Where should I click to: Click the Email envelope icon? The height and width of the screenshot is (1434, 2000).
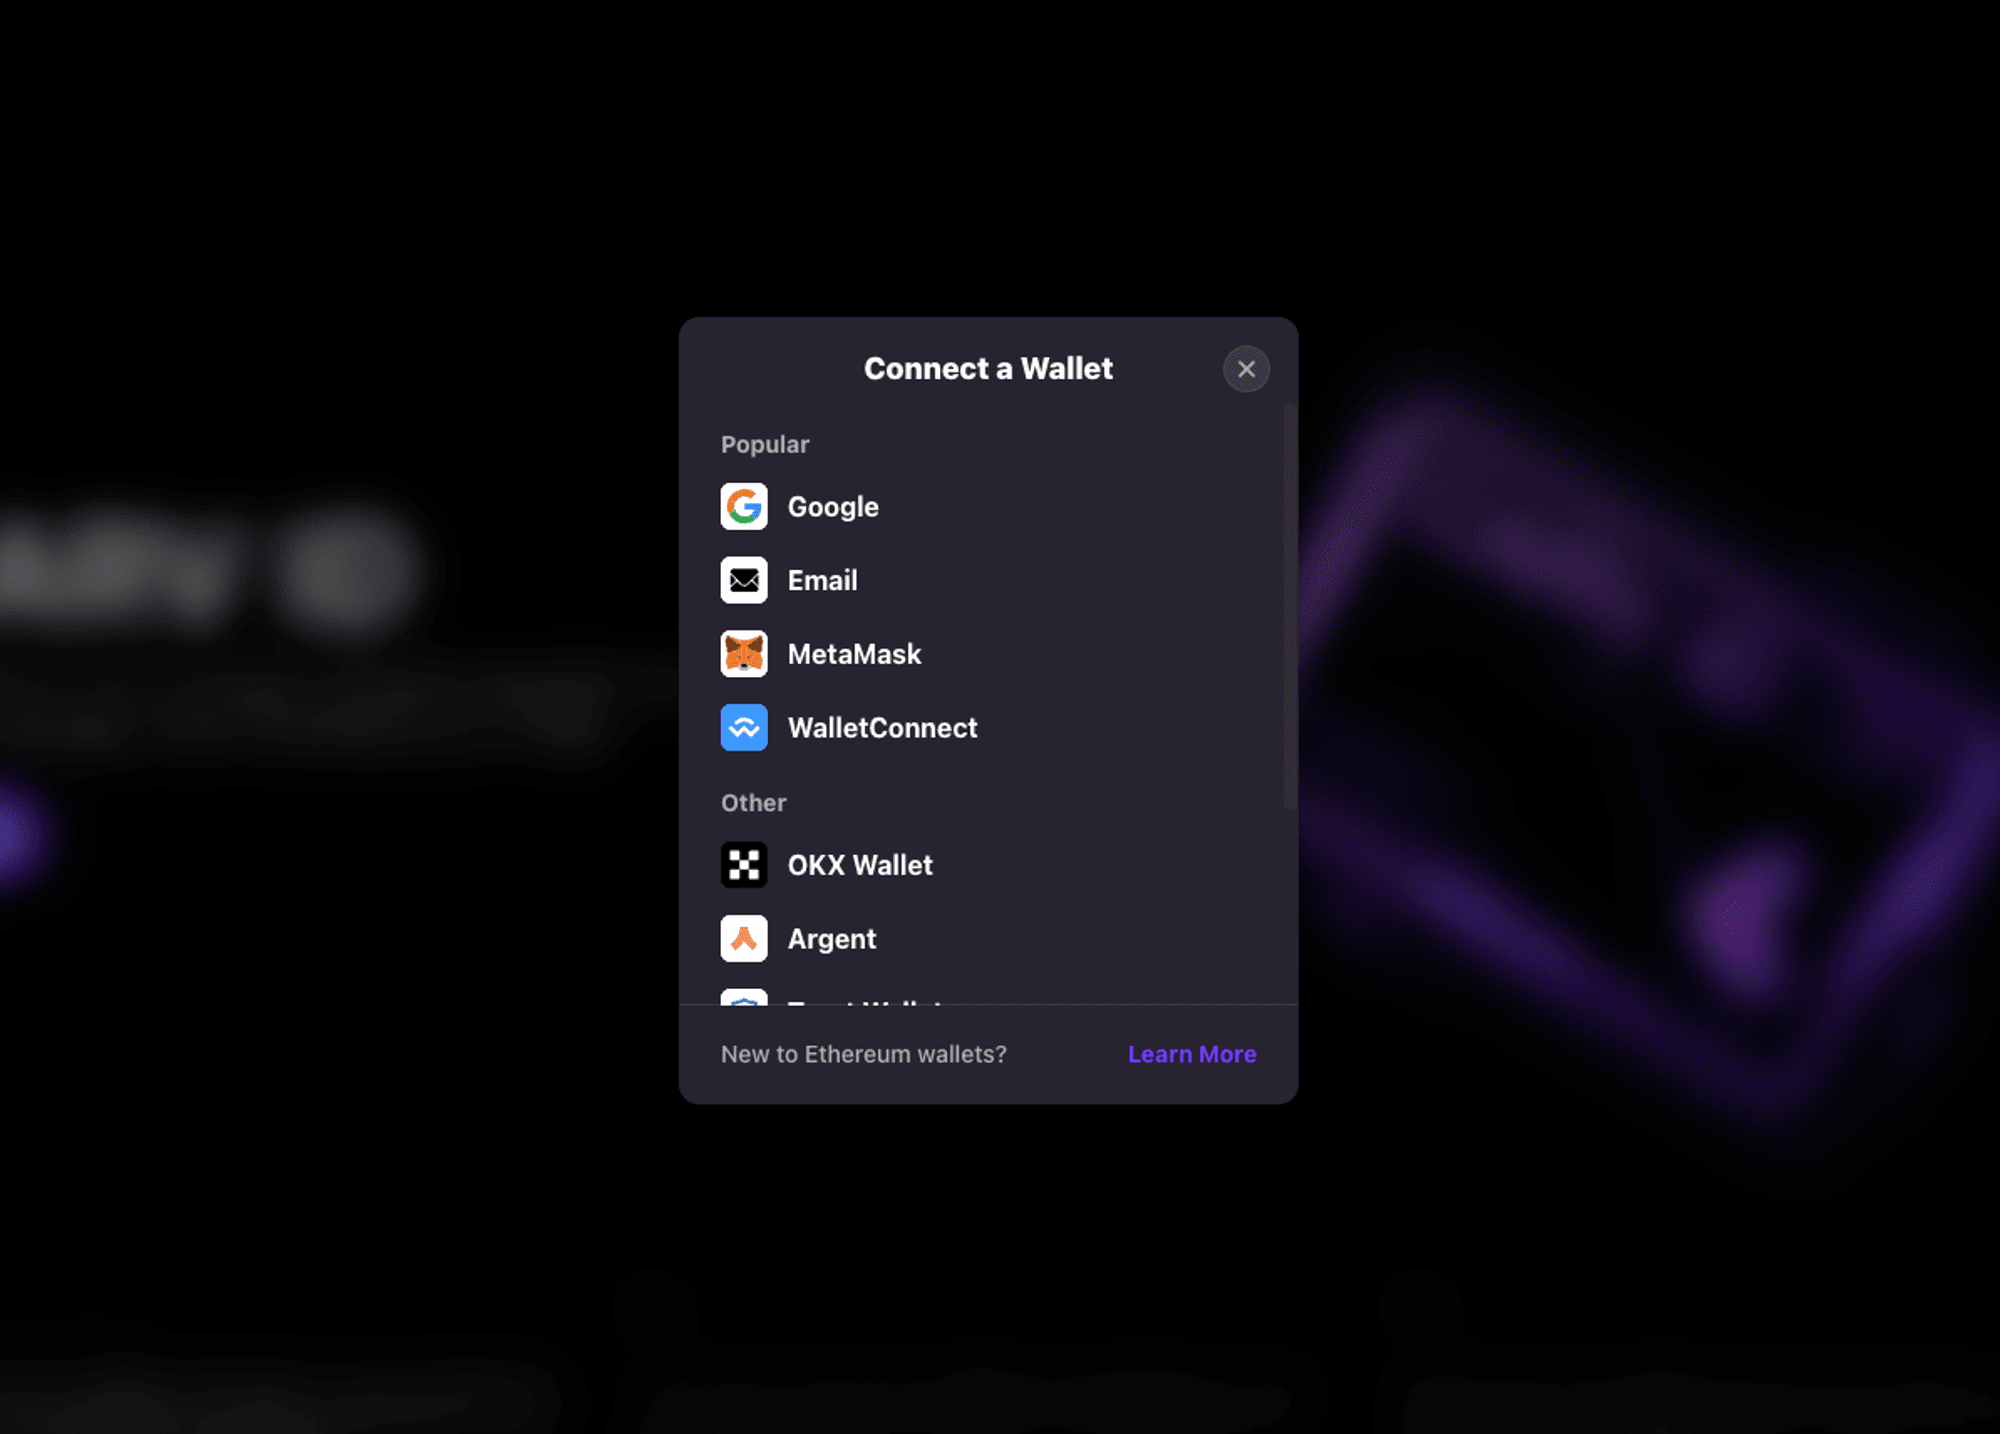[744, 580]
